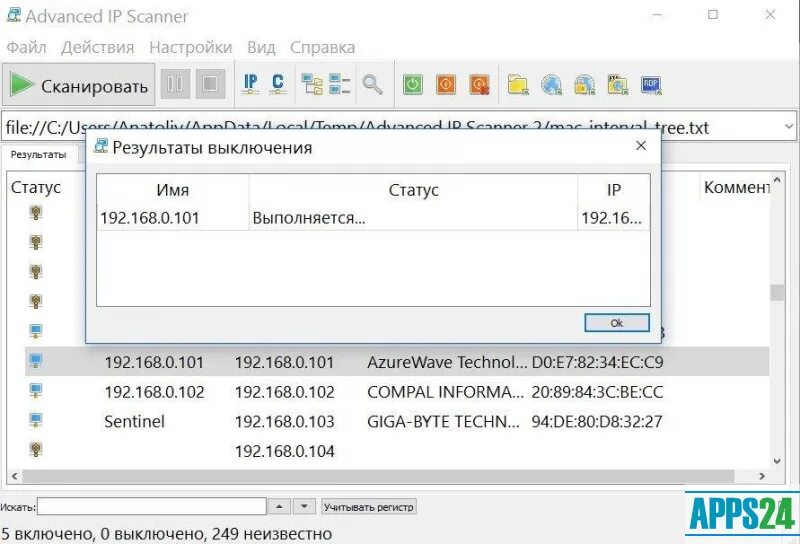The width and height of the screenshot is (800, 544).
Task: Select the Результаты tab
Action: pyautogui.click(x=39, y=154)
